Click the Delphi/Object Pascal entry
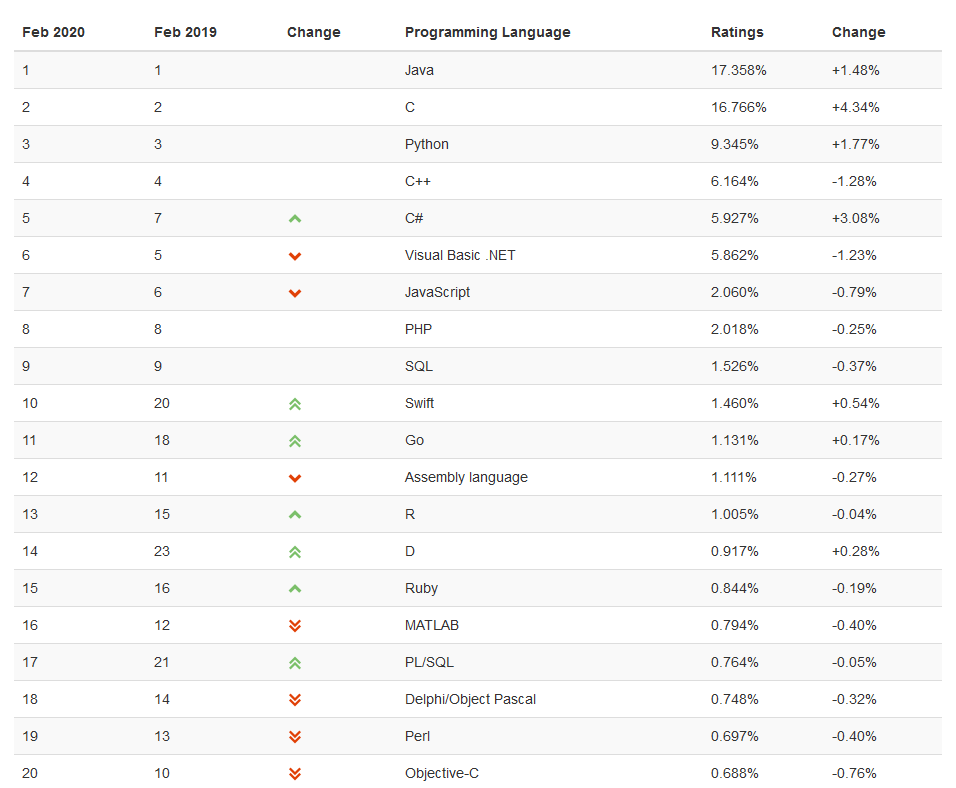Screen dimensions: 956x788 (470, 699)
